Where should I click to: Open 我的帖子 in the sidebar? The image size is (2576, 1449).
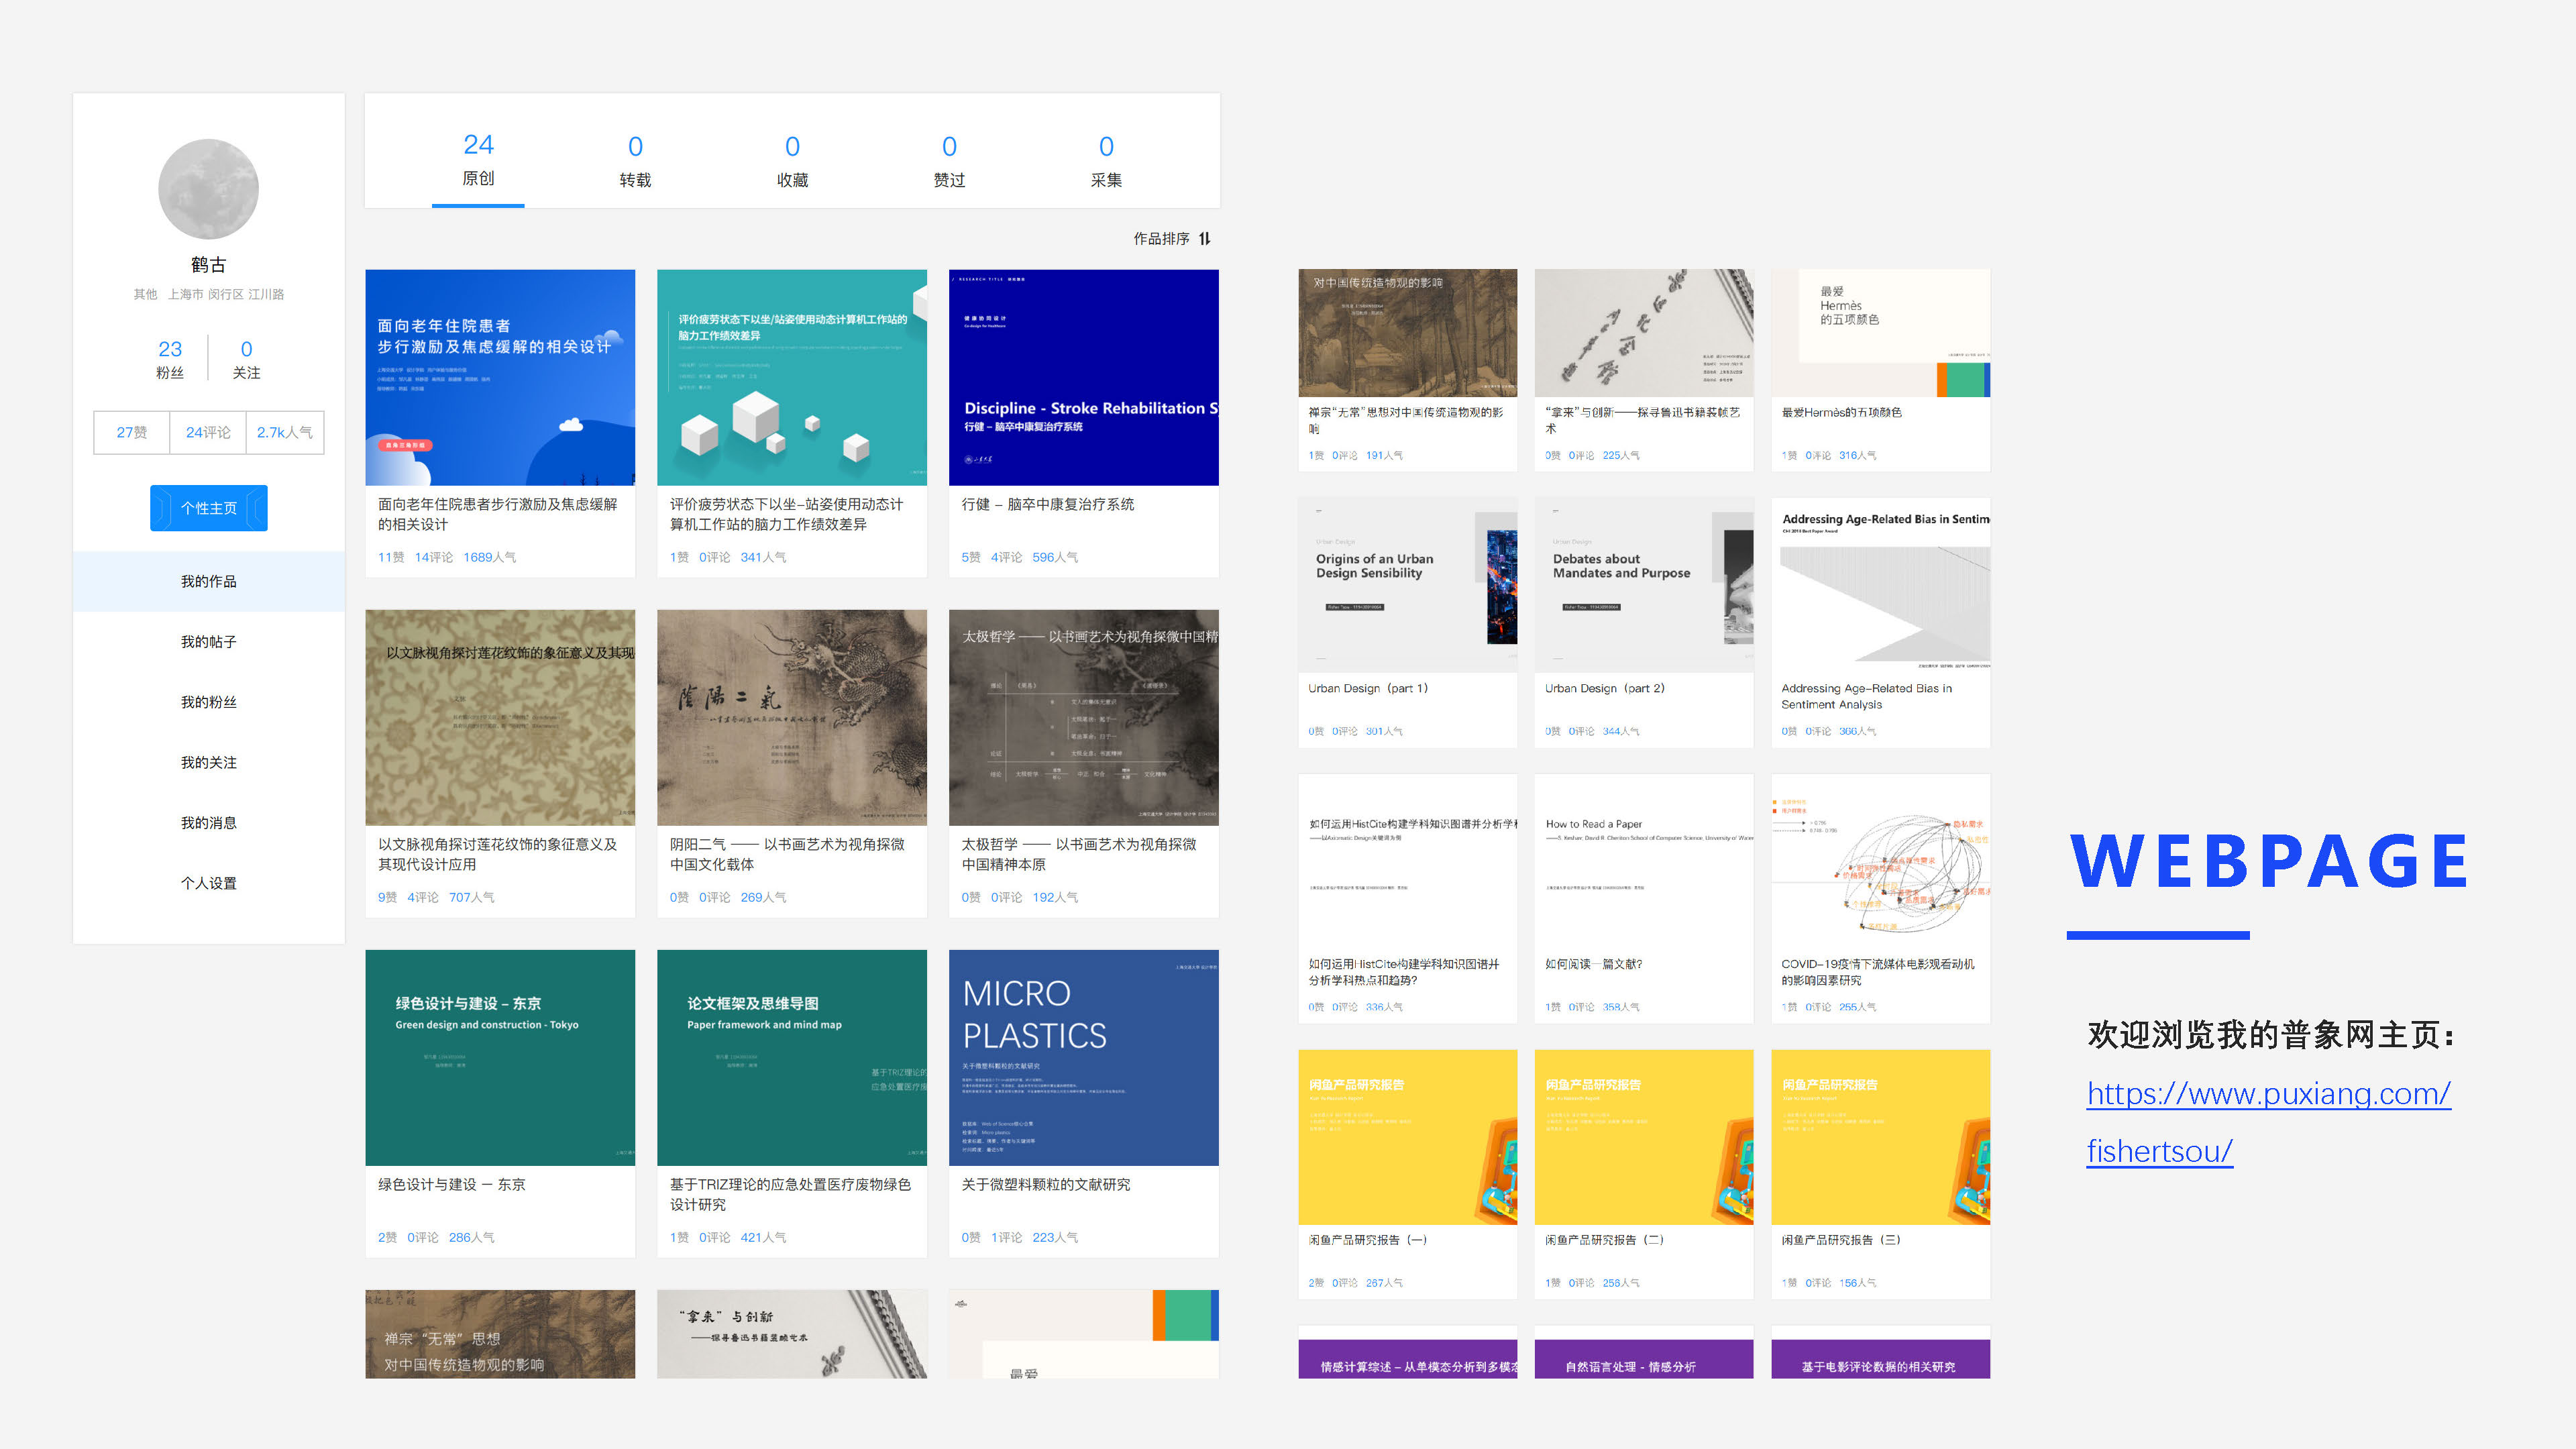[x=208, y=641]
